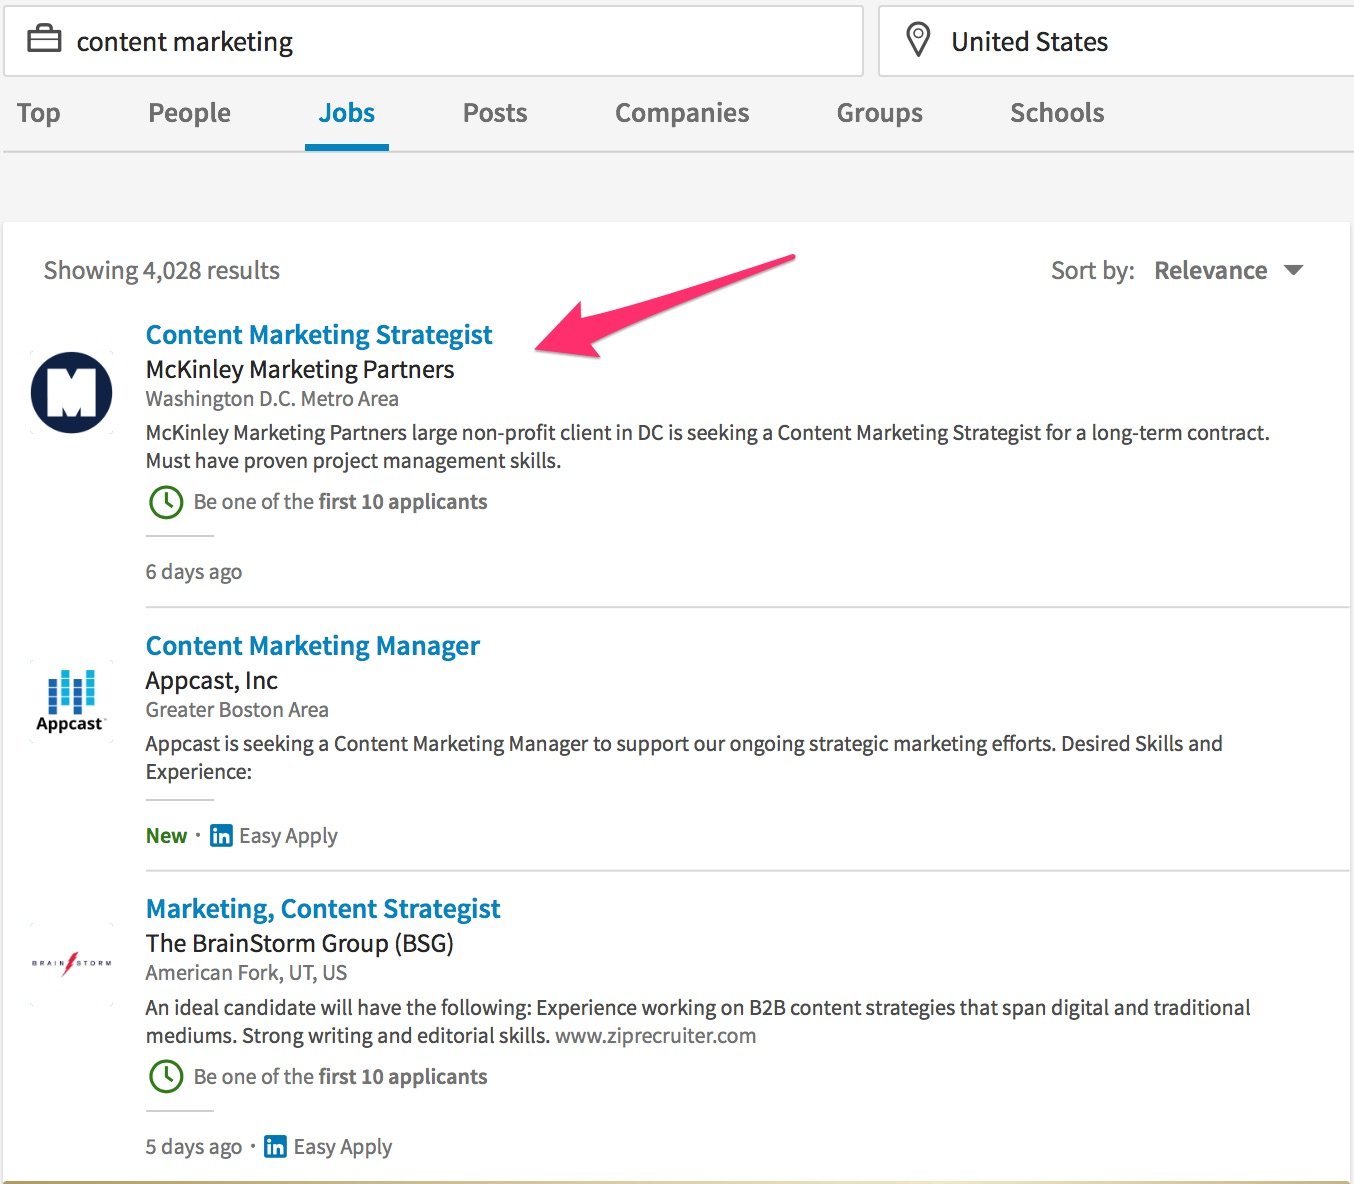This screenshot has width=1354, height=1184.
Task: Click the 6 days ago text
Action: point(194,572)
